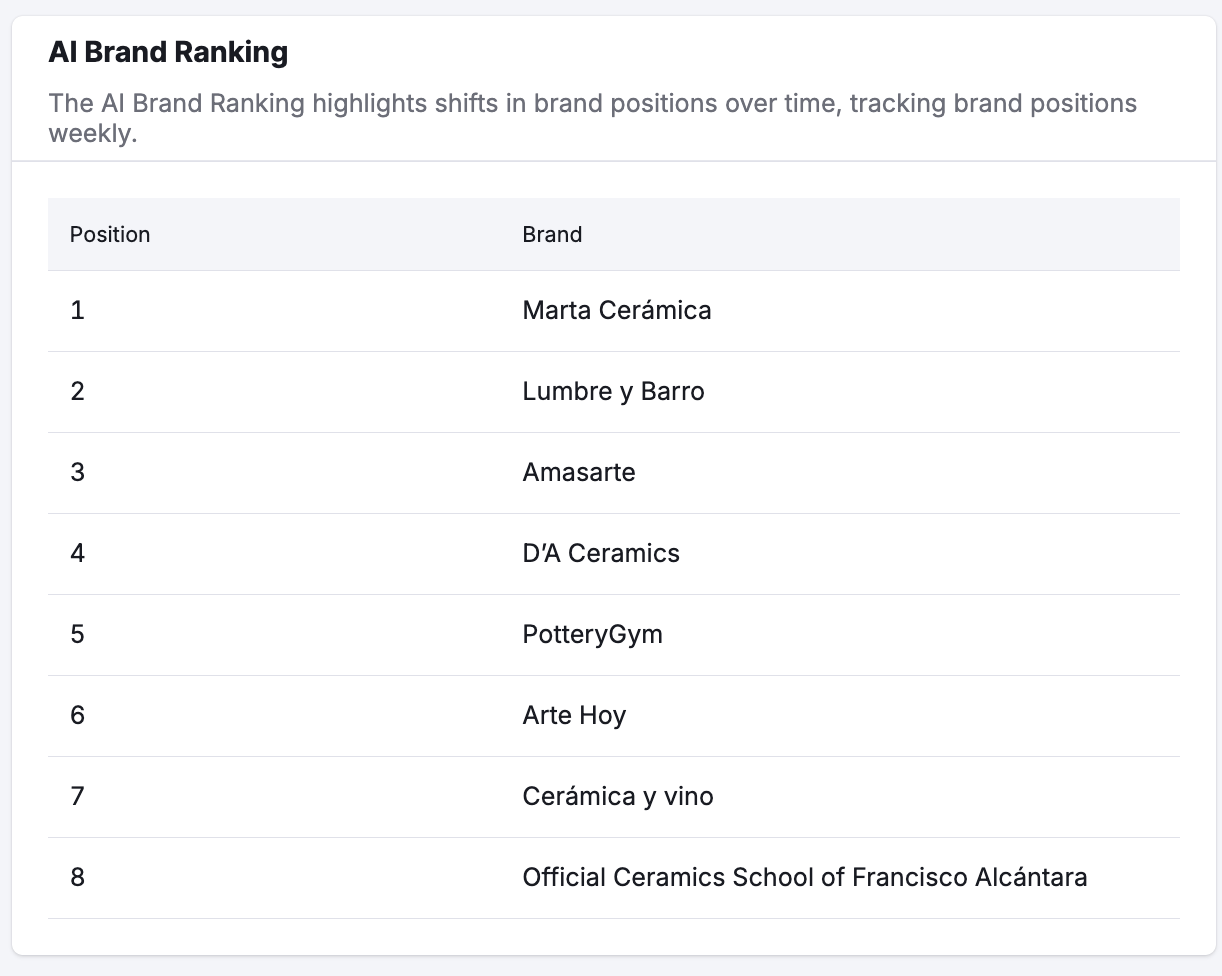1222x976 pixels.
Task: Click position number 5 cell
Action: click(77, 634)
